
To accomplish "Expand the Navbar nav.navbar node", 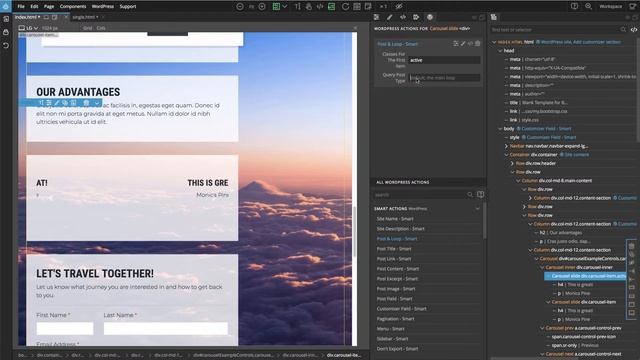I will click(507, 146).
